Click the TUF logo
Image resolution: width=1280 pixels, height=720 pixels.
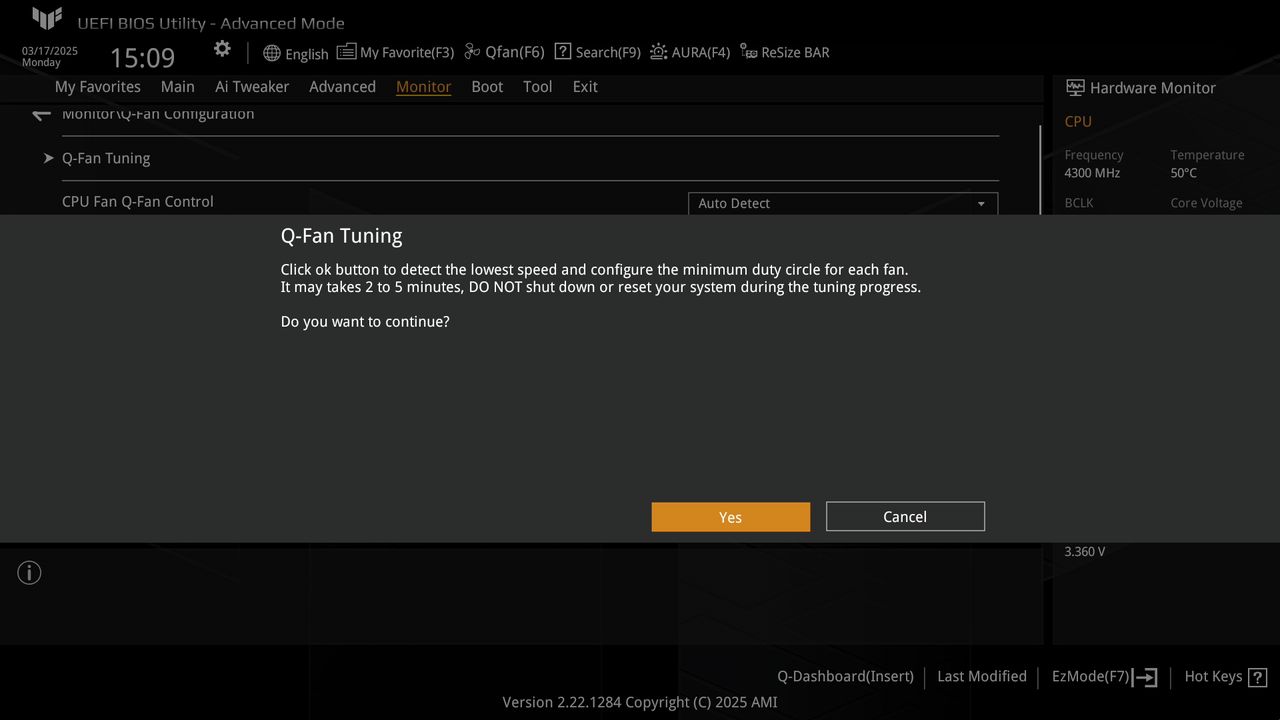[x=47, y=19]
